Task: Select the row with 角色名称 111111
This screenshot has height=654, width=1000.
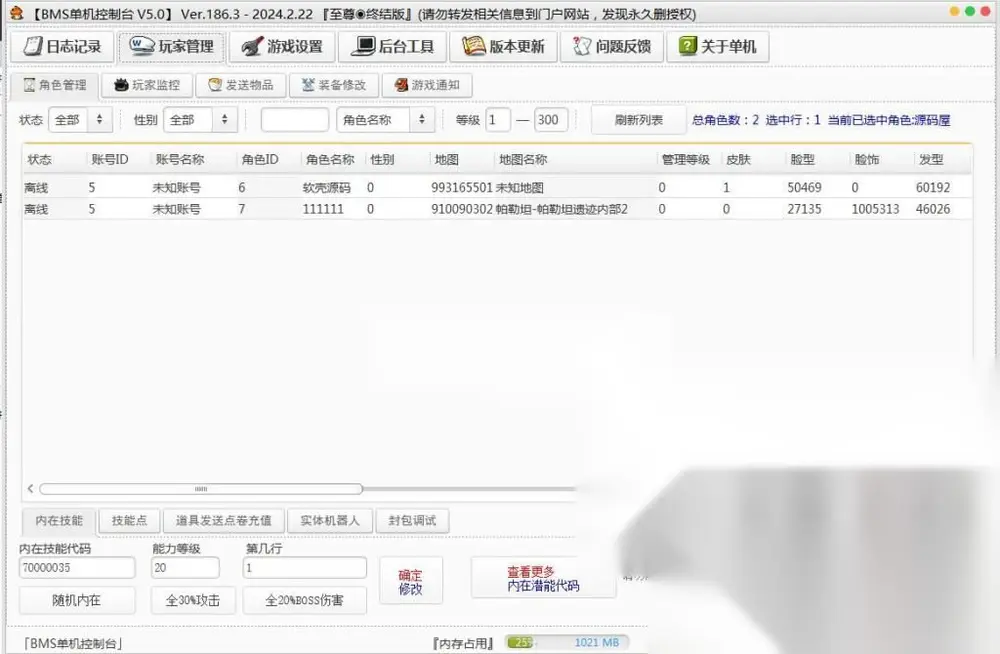Action: tap(497, 209)
